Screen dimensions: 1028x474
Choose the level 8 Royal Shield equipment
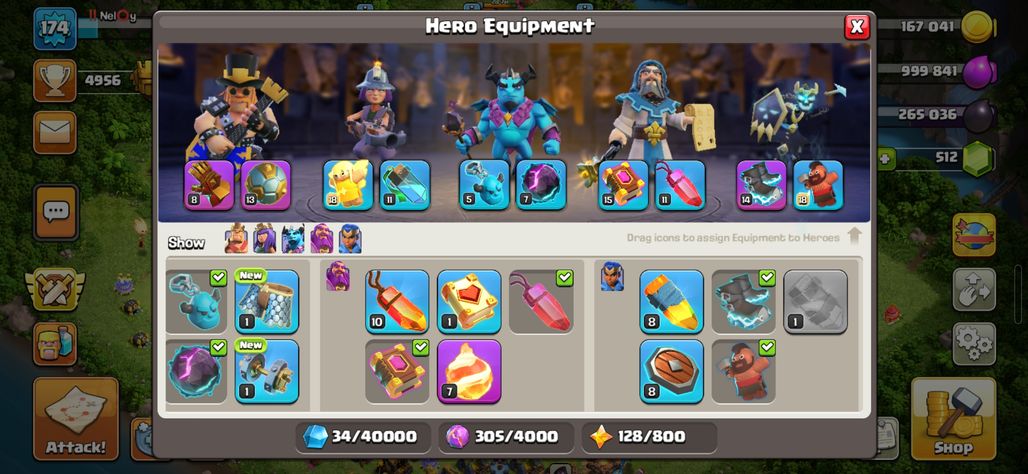coord(671,371)
